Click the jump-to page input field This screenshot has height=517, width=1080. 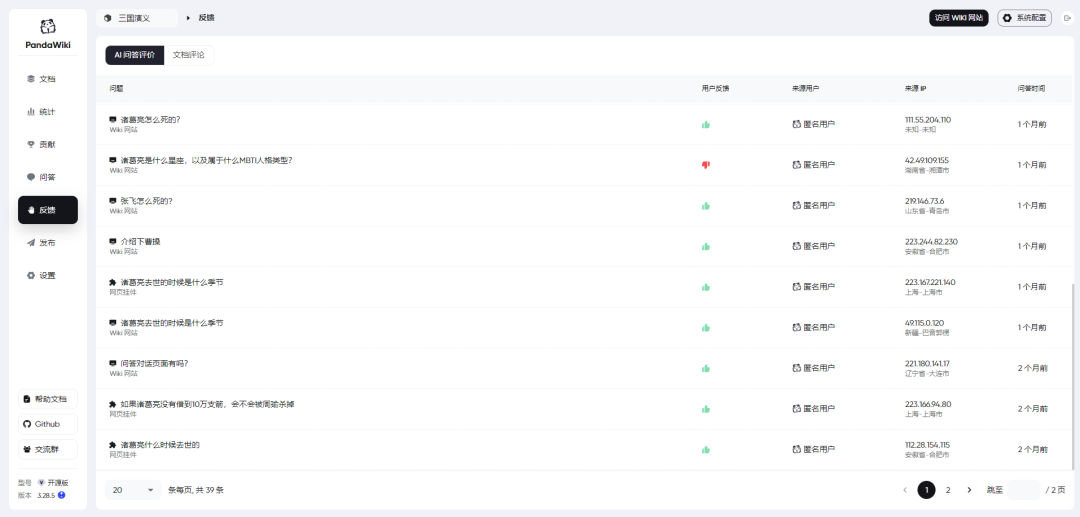[1024, 490]
